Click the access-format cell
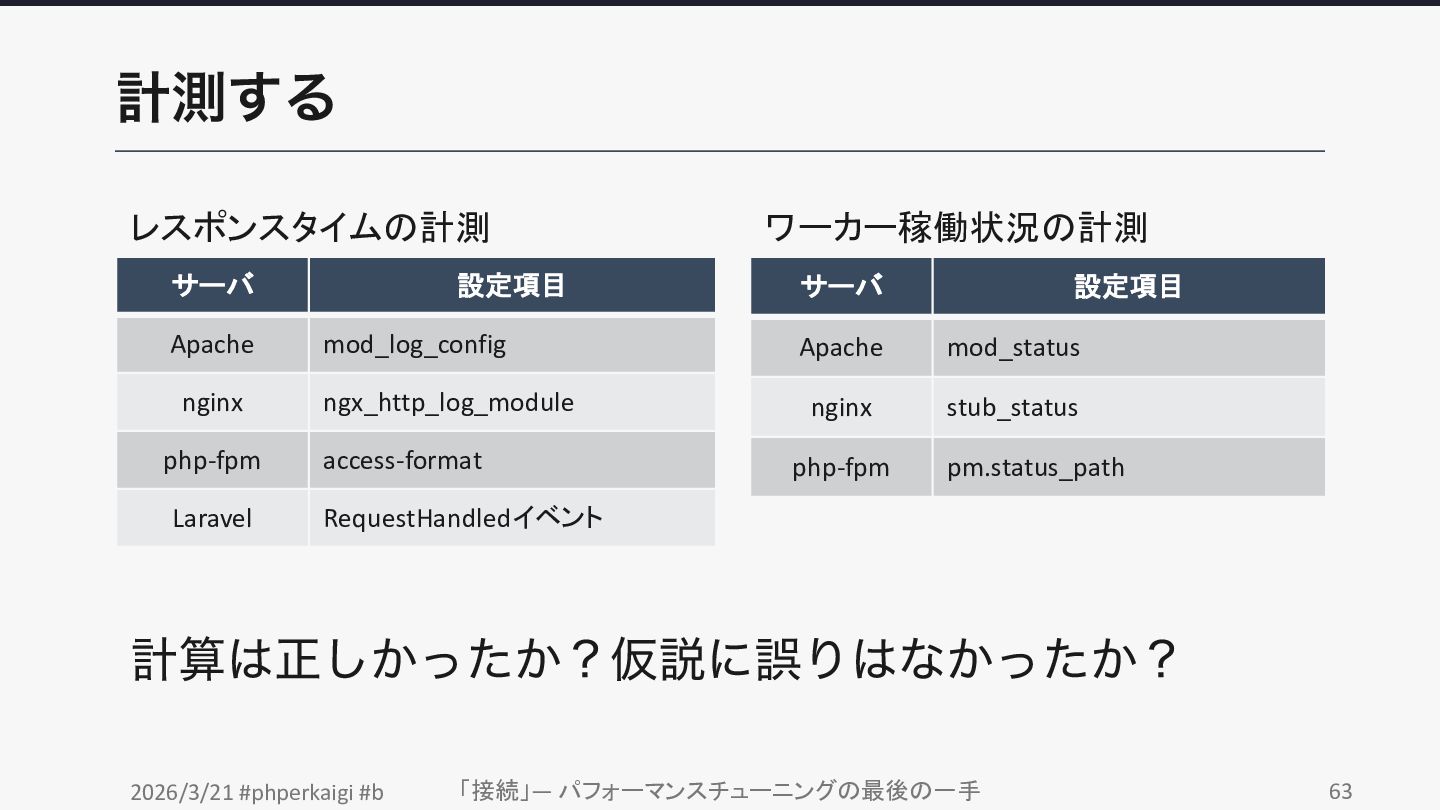Screen dimensions: 1440x810 [512, 461]
